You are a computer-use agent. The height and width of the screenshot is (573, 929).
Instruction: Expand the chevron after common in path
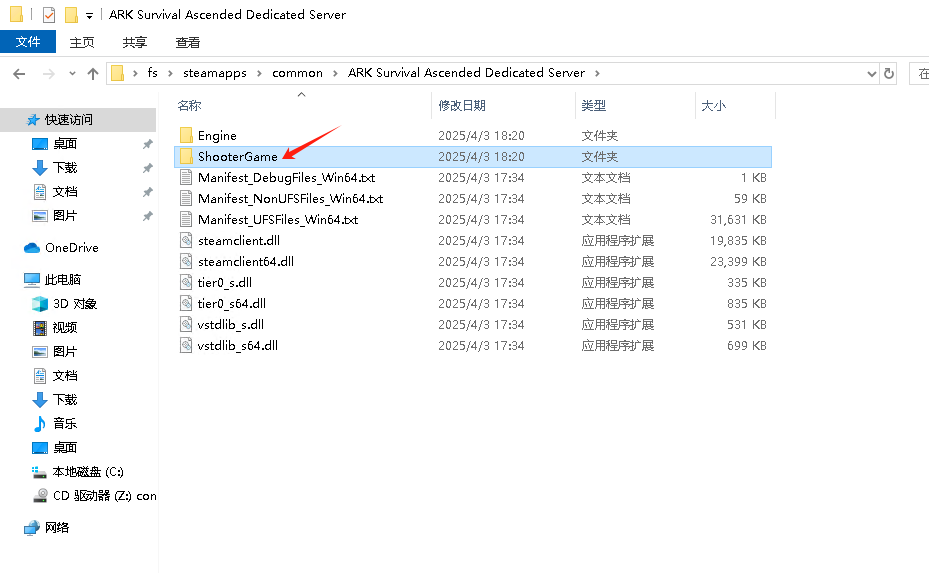click(x=335, y=73)
